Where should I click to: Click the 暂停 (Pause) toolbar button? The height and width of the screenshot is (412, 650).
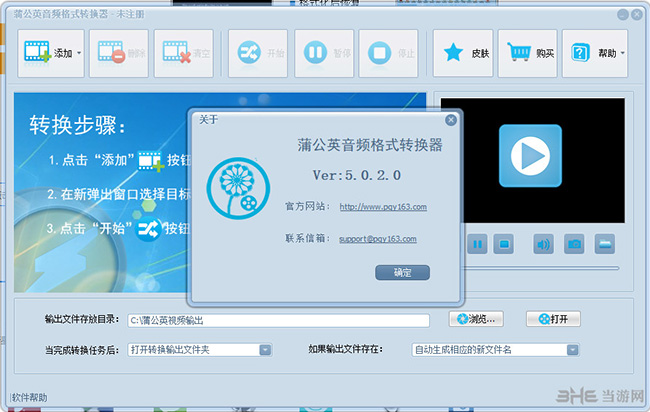324,53
